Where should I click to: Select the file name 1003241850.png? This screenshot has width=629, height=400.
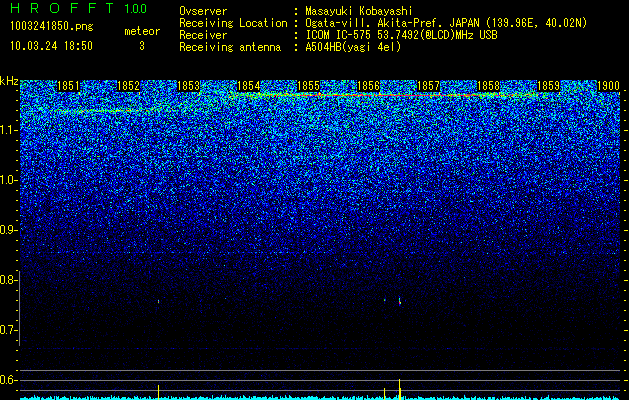(x=52, y=27)
